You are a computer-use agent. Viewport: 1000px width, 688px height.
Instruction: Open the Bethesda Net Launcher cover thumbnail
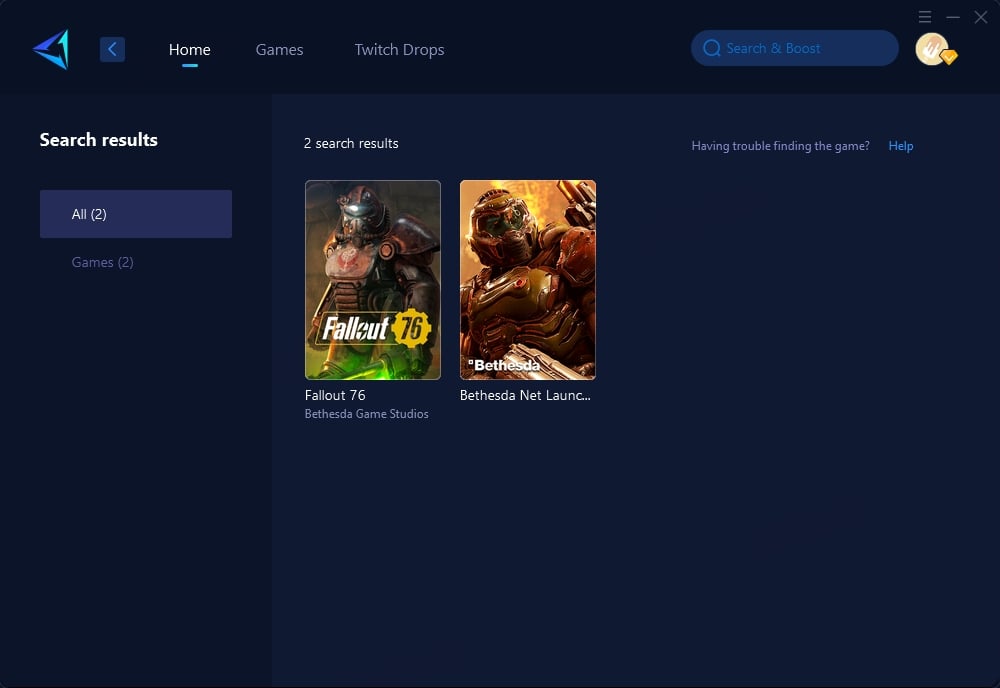coord(527,280)
